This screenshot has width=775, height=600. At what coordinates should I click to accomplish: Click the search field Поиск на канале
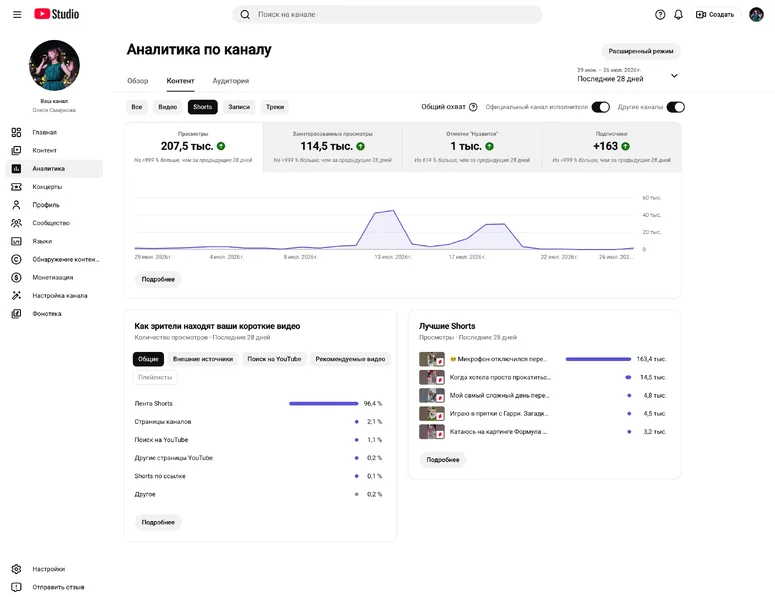click(387, 14)
